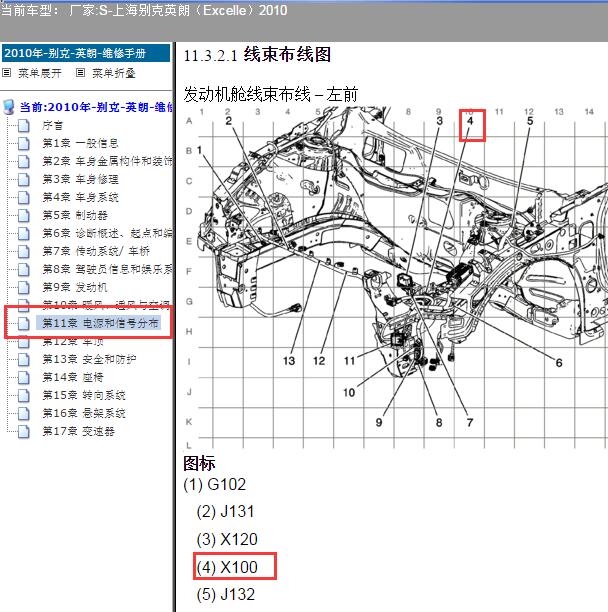Open 第17章 变速器
The image size is (608, 612).
point(78,431)
